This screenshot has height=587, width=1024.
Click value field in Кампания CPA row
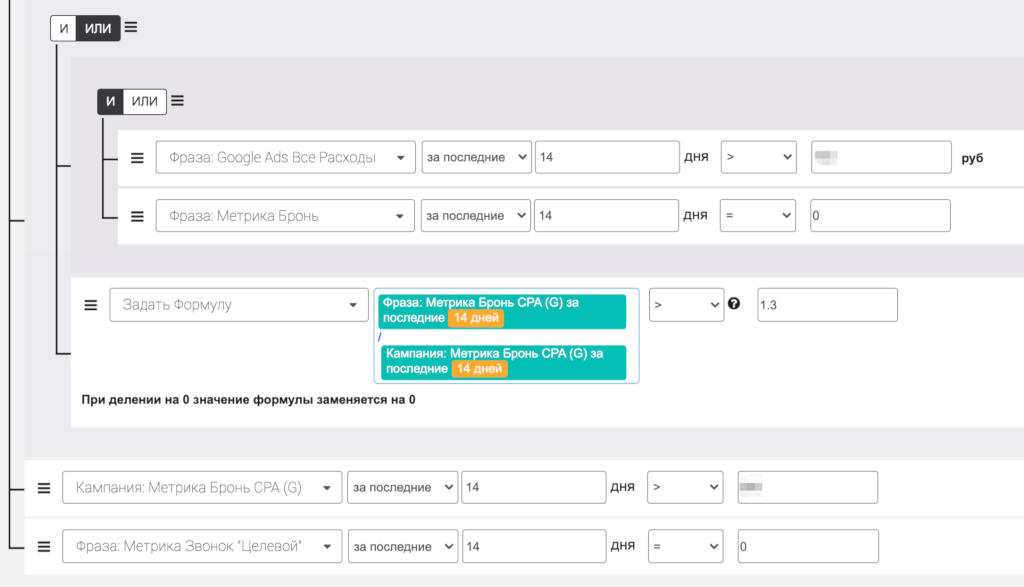click(x=808, y=488)
